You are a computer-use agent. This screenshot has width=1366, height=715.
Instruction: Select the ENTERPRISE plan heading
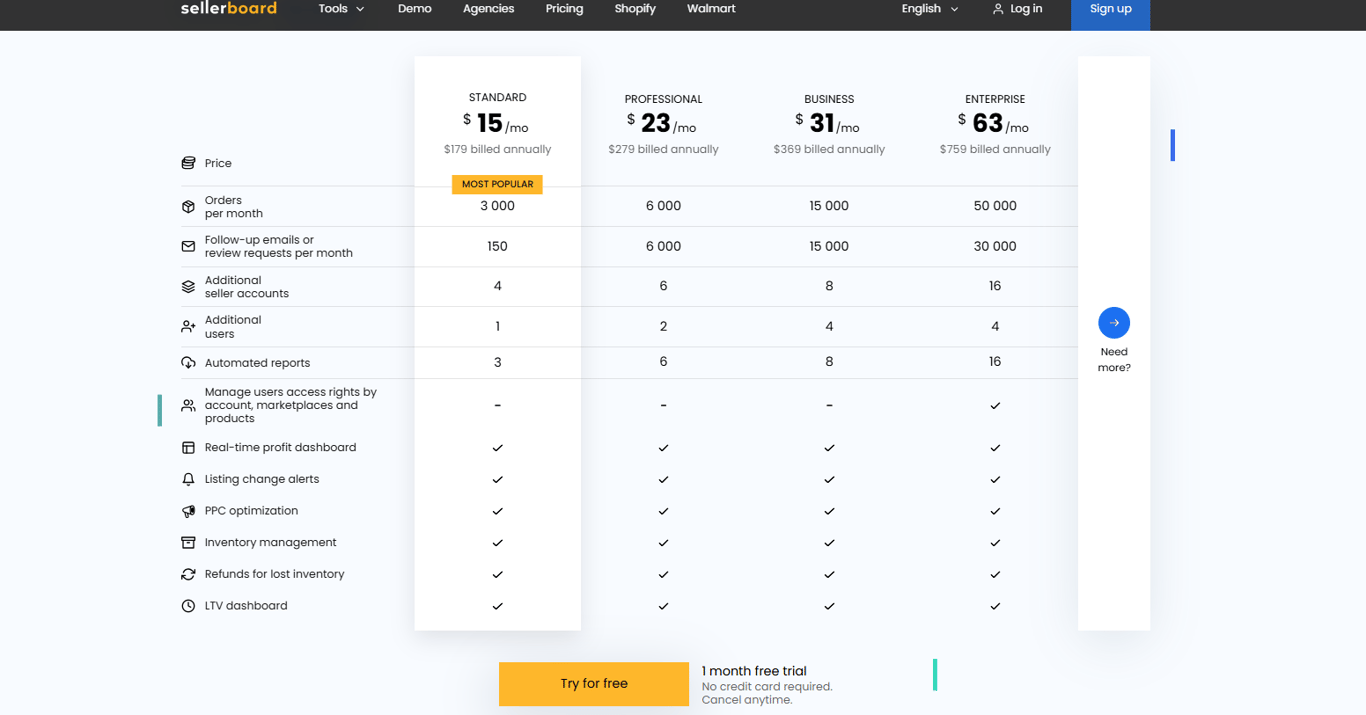tap(995, 99)
